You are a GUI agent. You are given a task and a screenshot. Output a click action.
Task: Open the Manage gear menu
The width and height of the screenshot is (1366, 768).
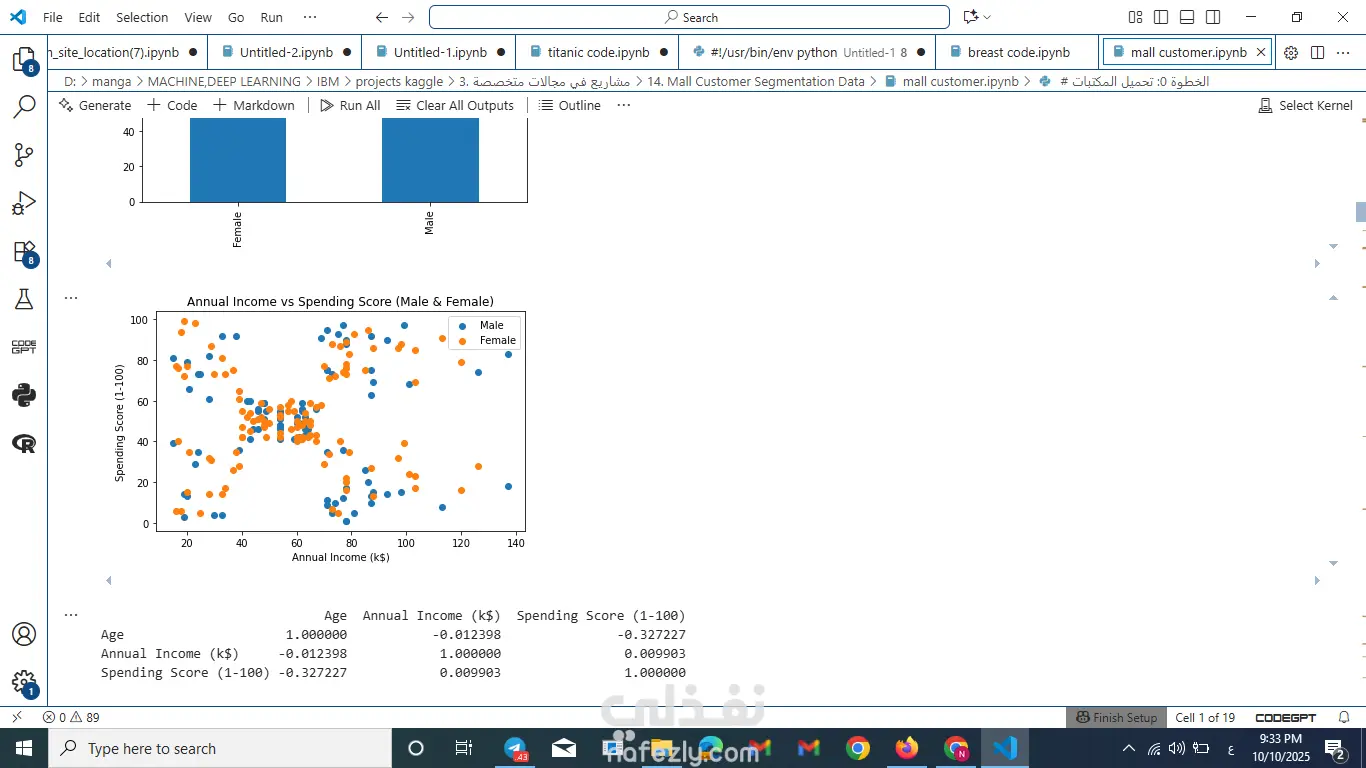coord(23,684)
